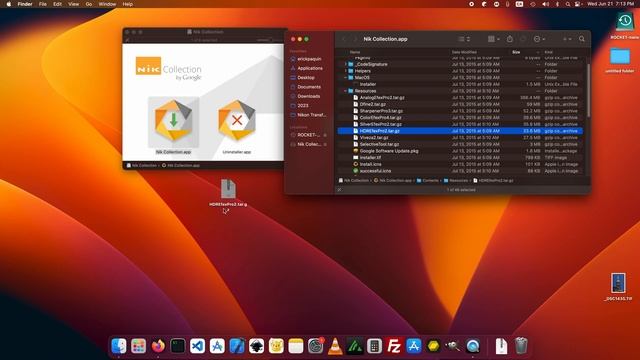Eject the ROCKET volume in sidebar
Screen dimensions: 640x360
(325, 135)
